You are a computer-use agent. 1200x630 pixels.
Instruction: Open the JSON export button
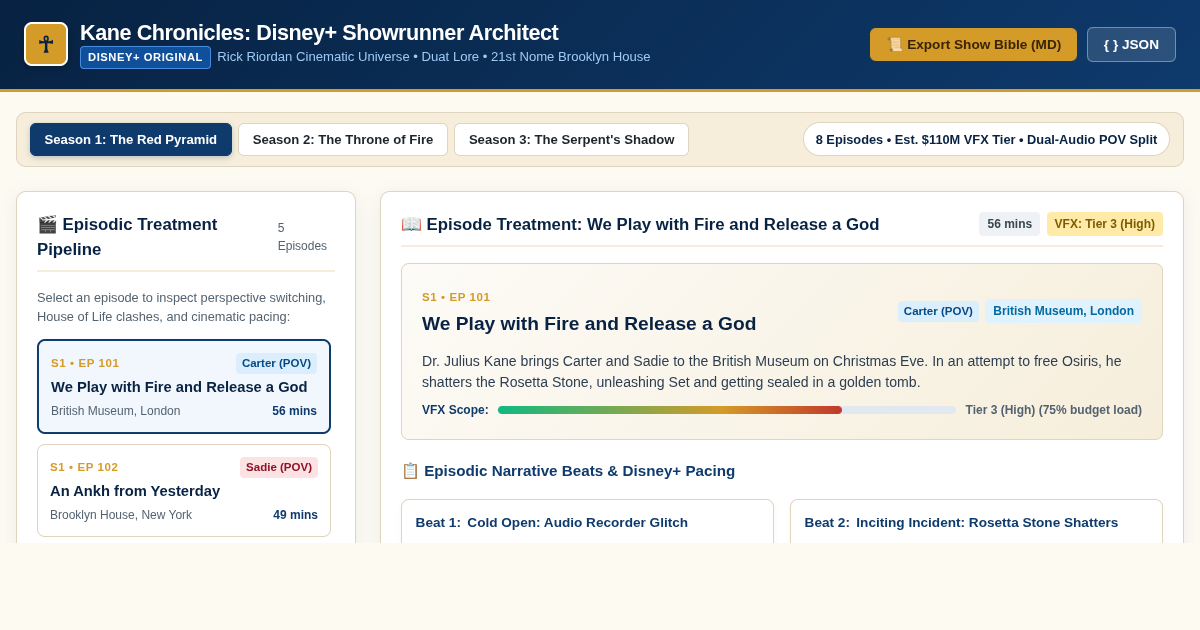(1131, 44)
